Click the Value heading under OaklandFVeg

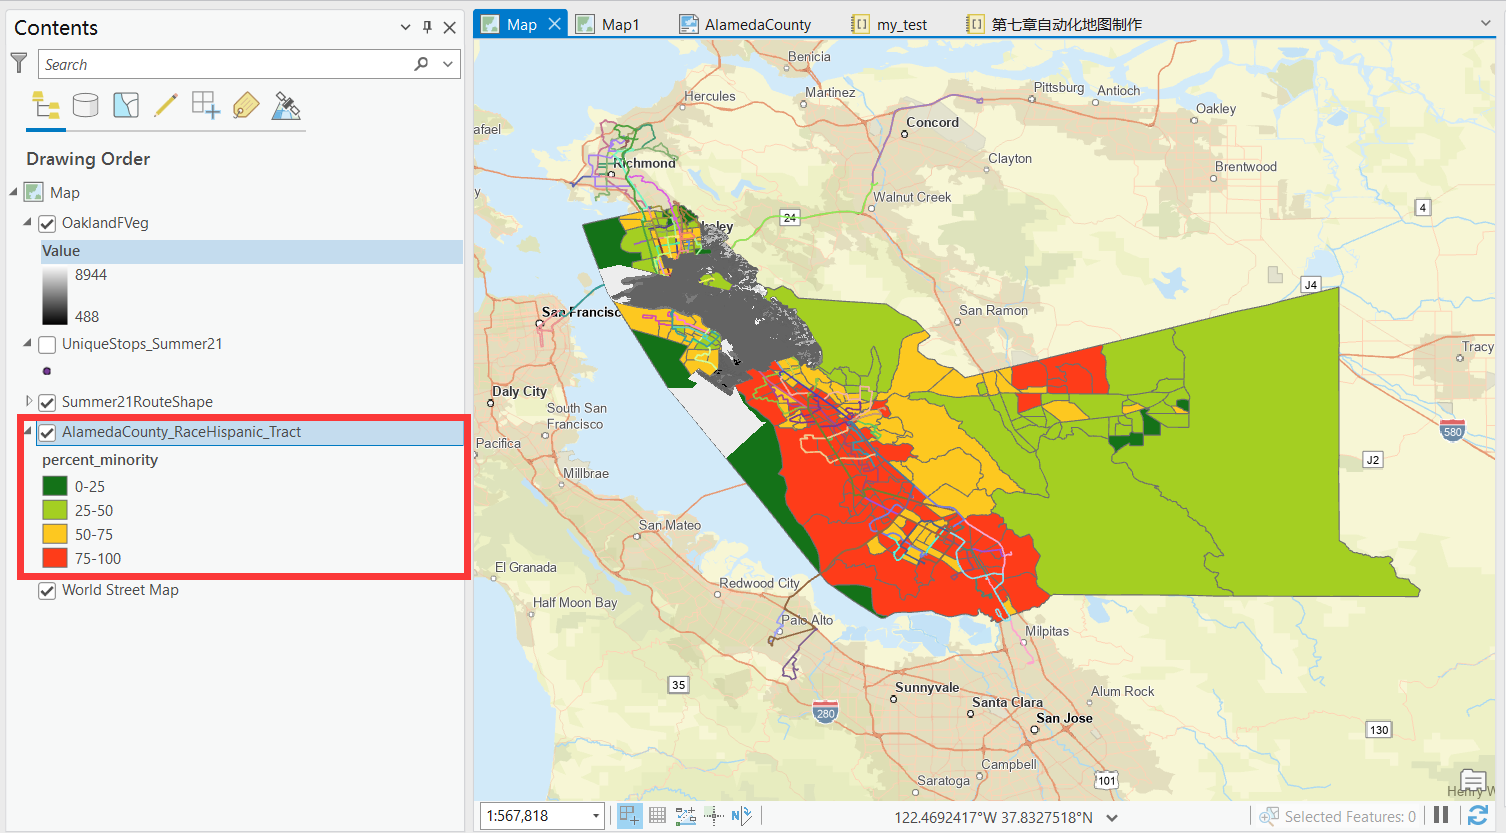point(61,251)
